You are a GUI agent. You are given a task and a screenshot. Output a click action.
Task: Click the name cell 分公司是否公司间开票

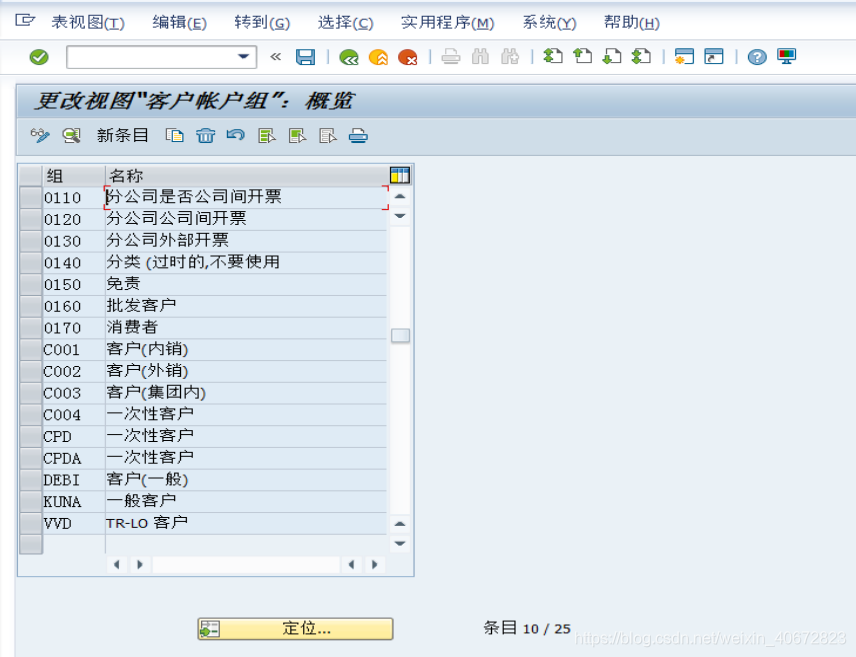(246, 197)
